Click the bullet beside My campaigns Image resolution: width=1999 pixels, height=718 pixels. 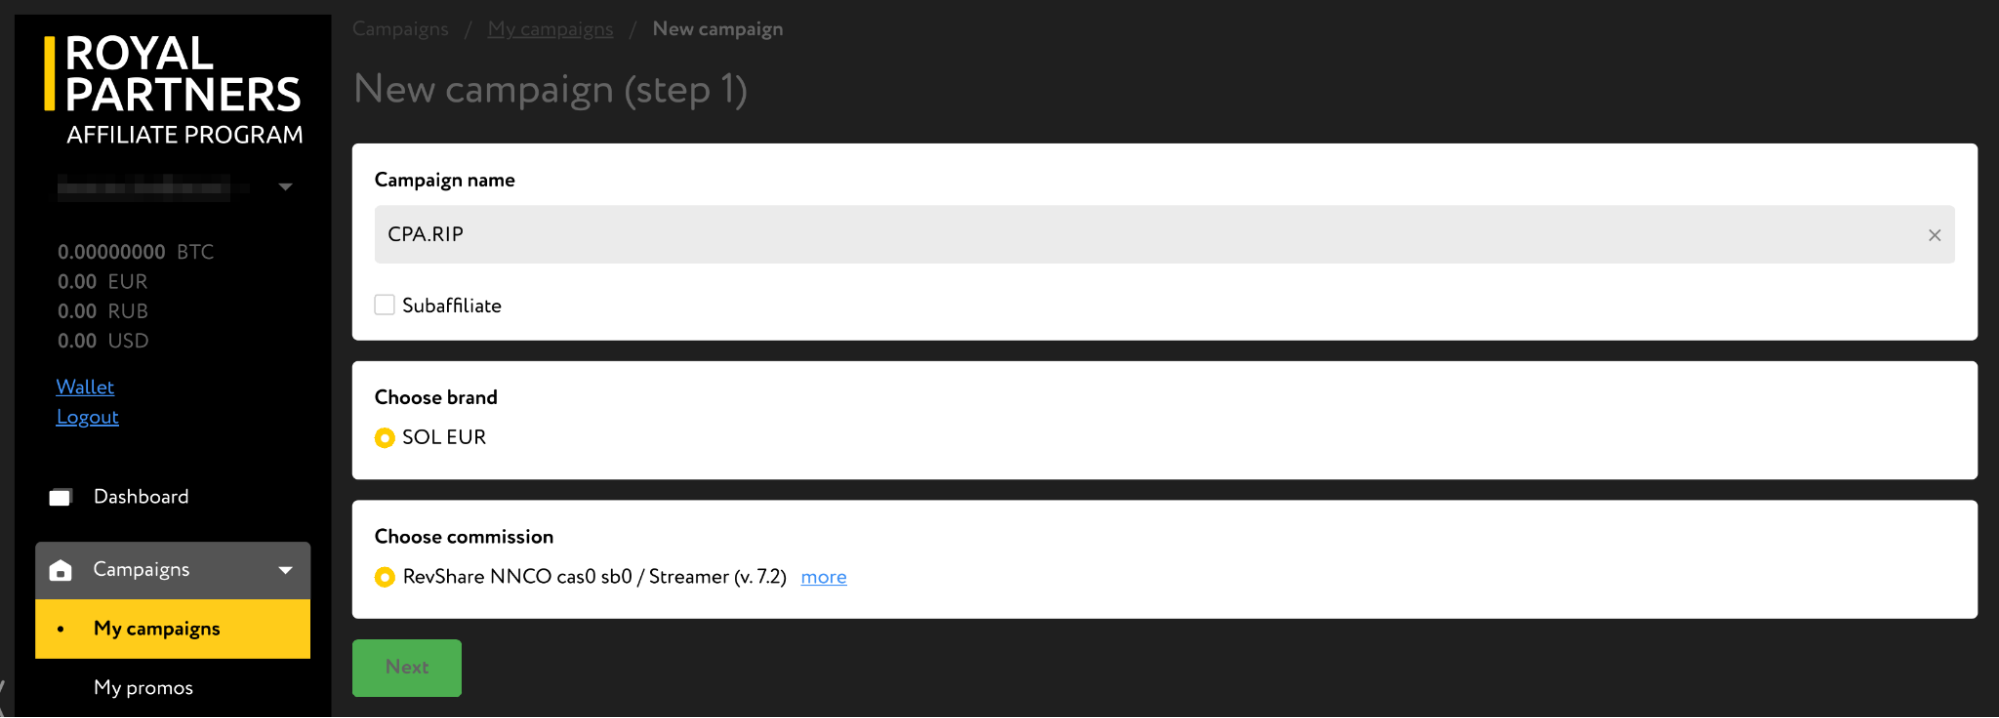pyautogui.click(x=61, y=629)
